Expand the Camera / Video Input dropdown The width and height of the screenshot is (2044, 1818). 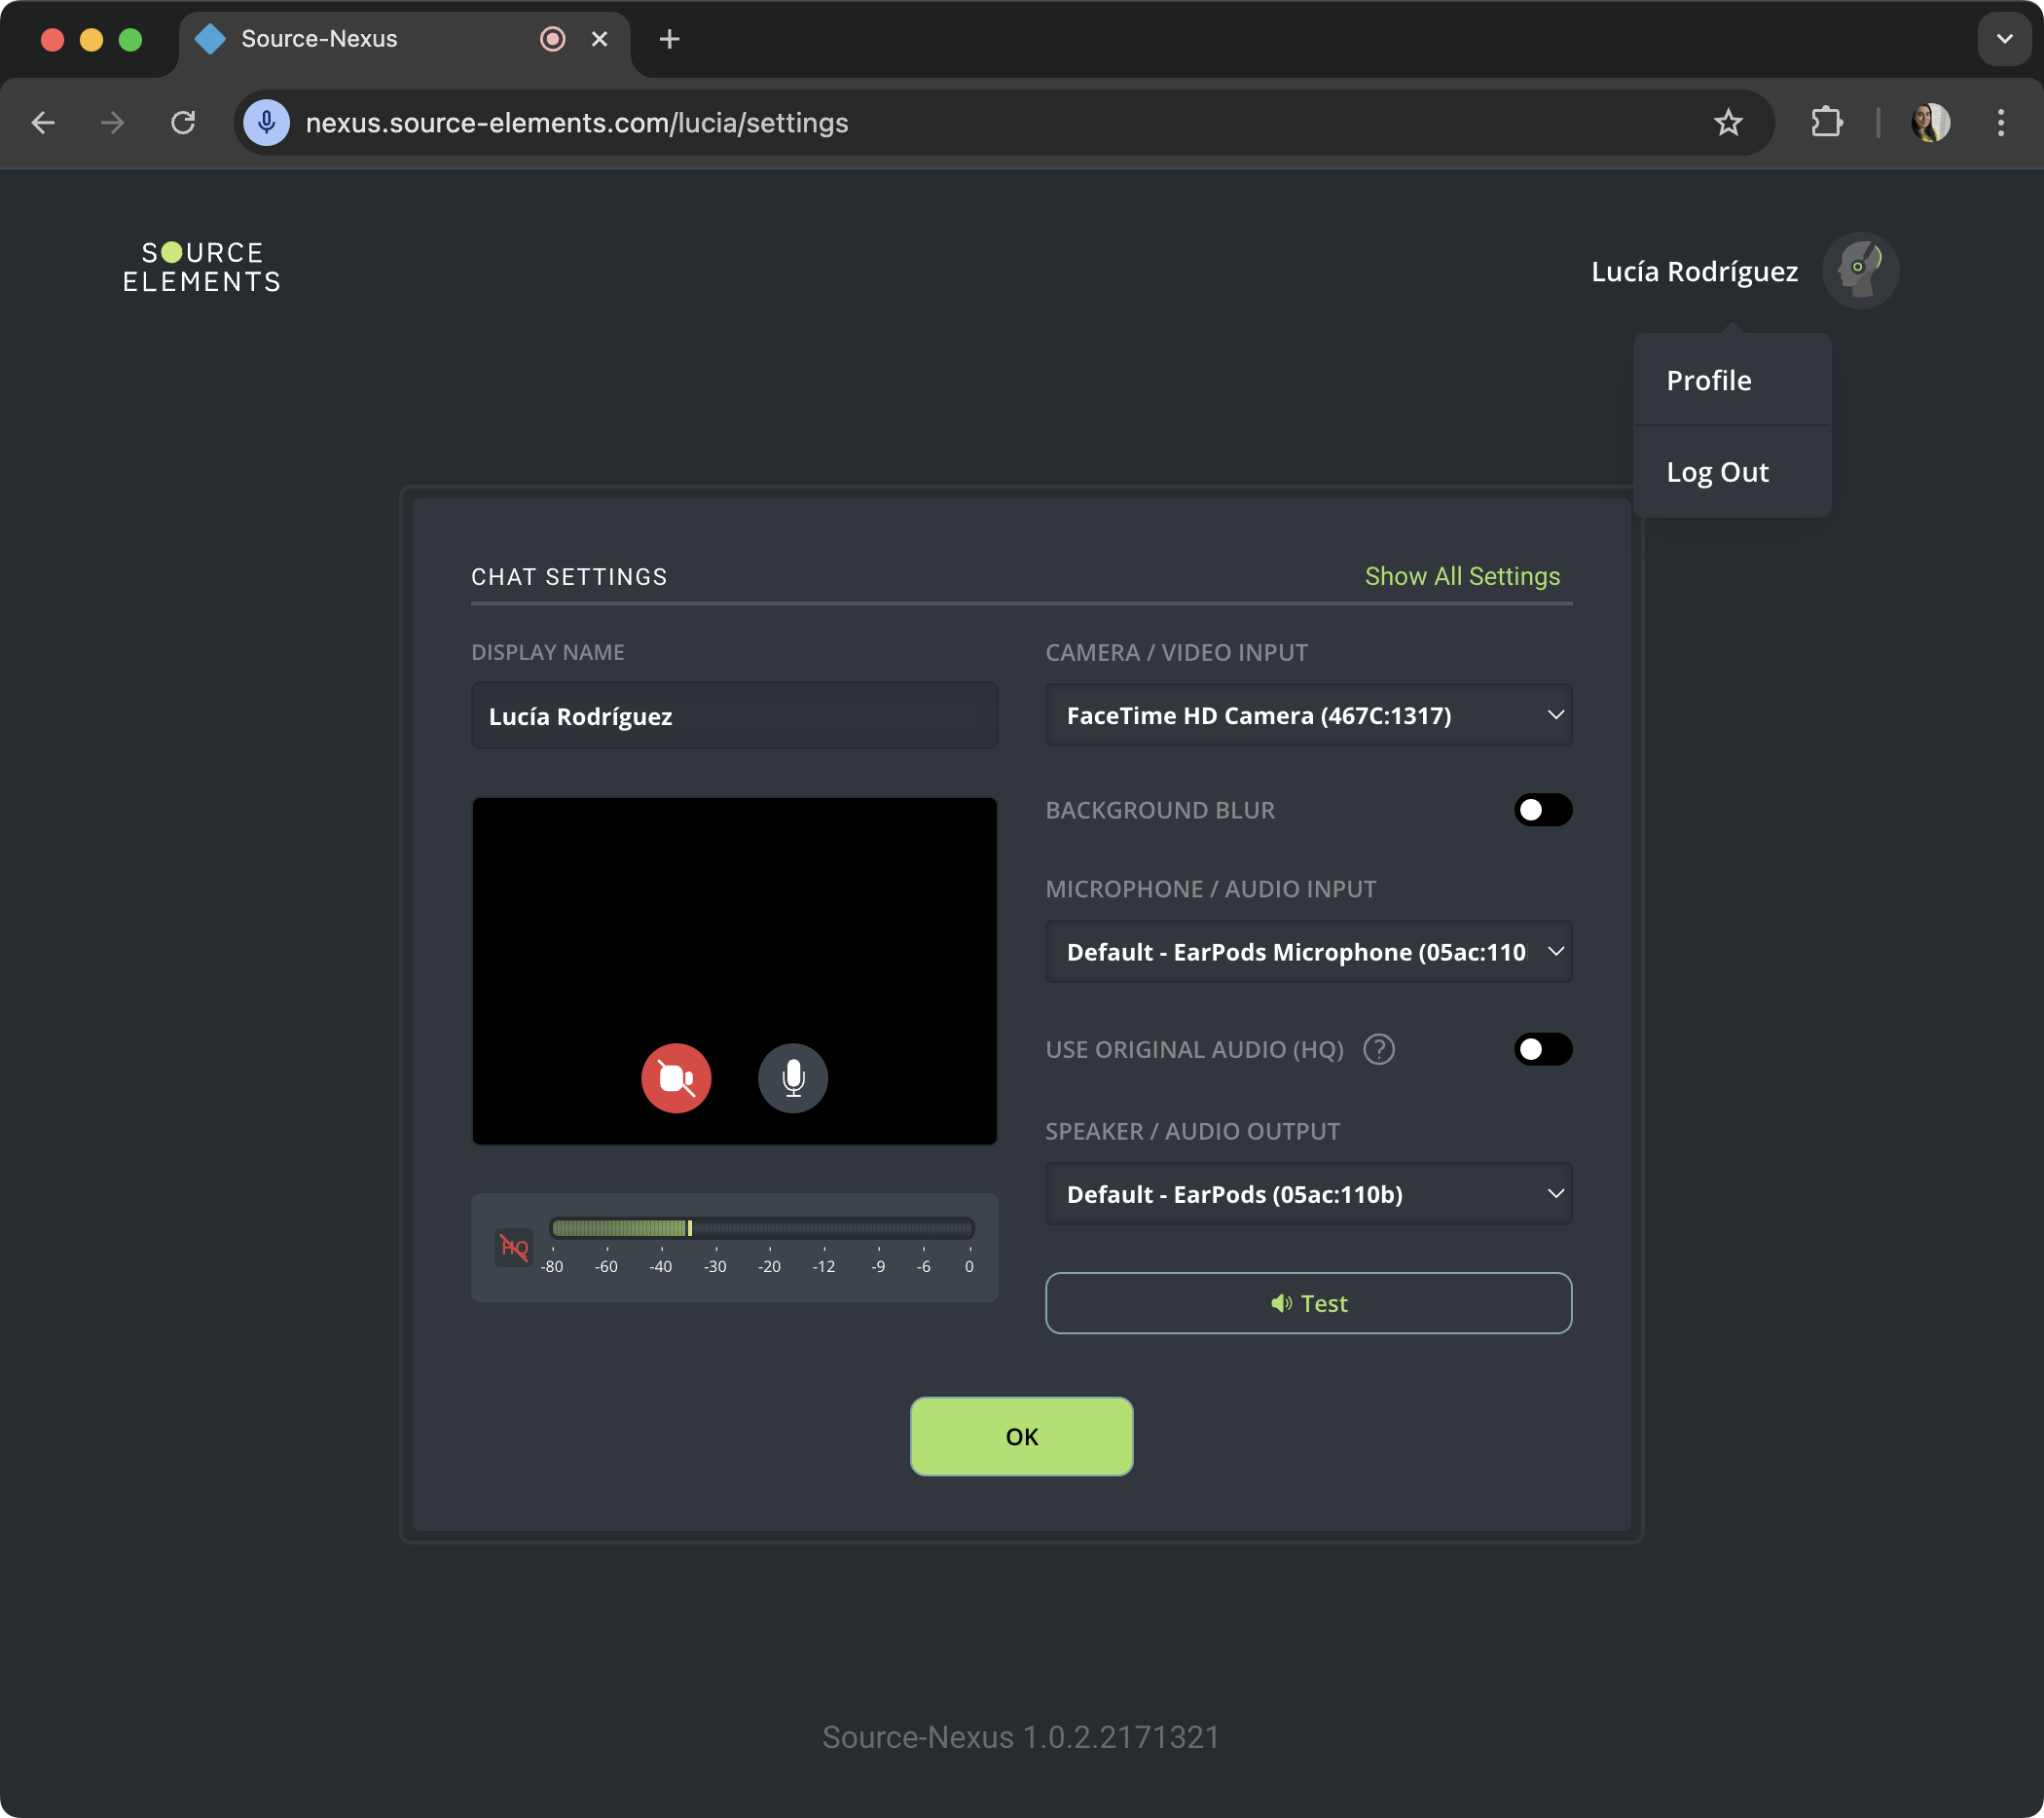pos(1308,715)
